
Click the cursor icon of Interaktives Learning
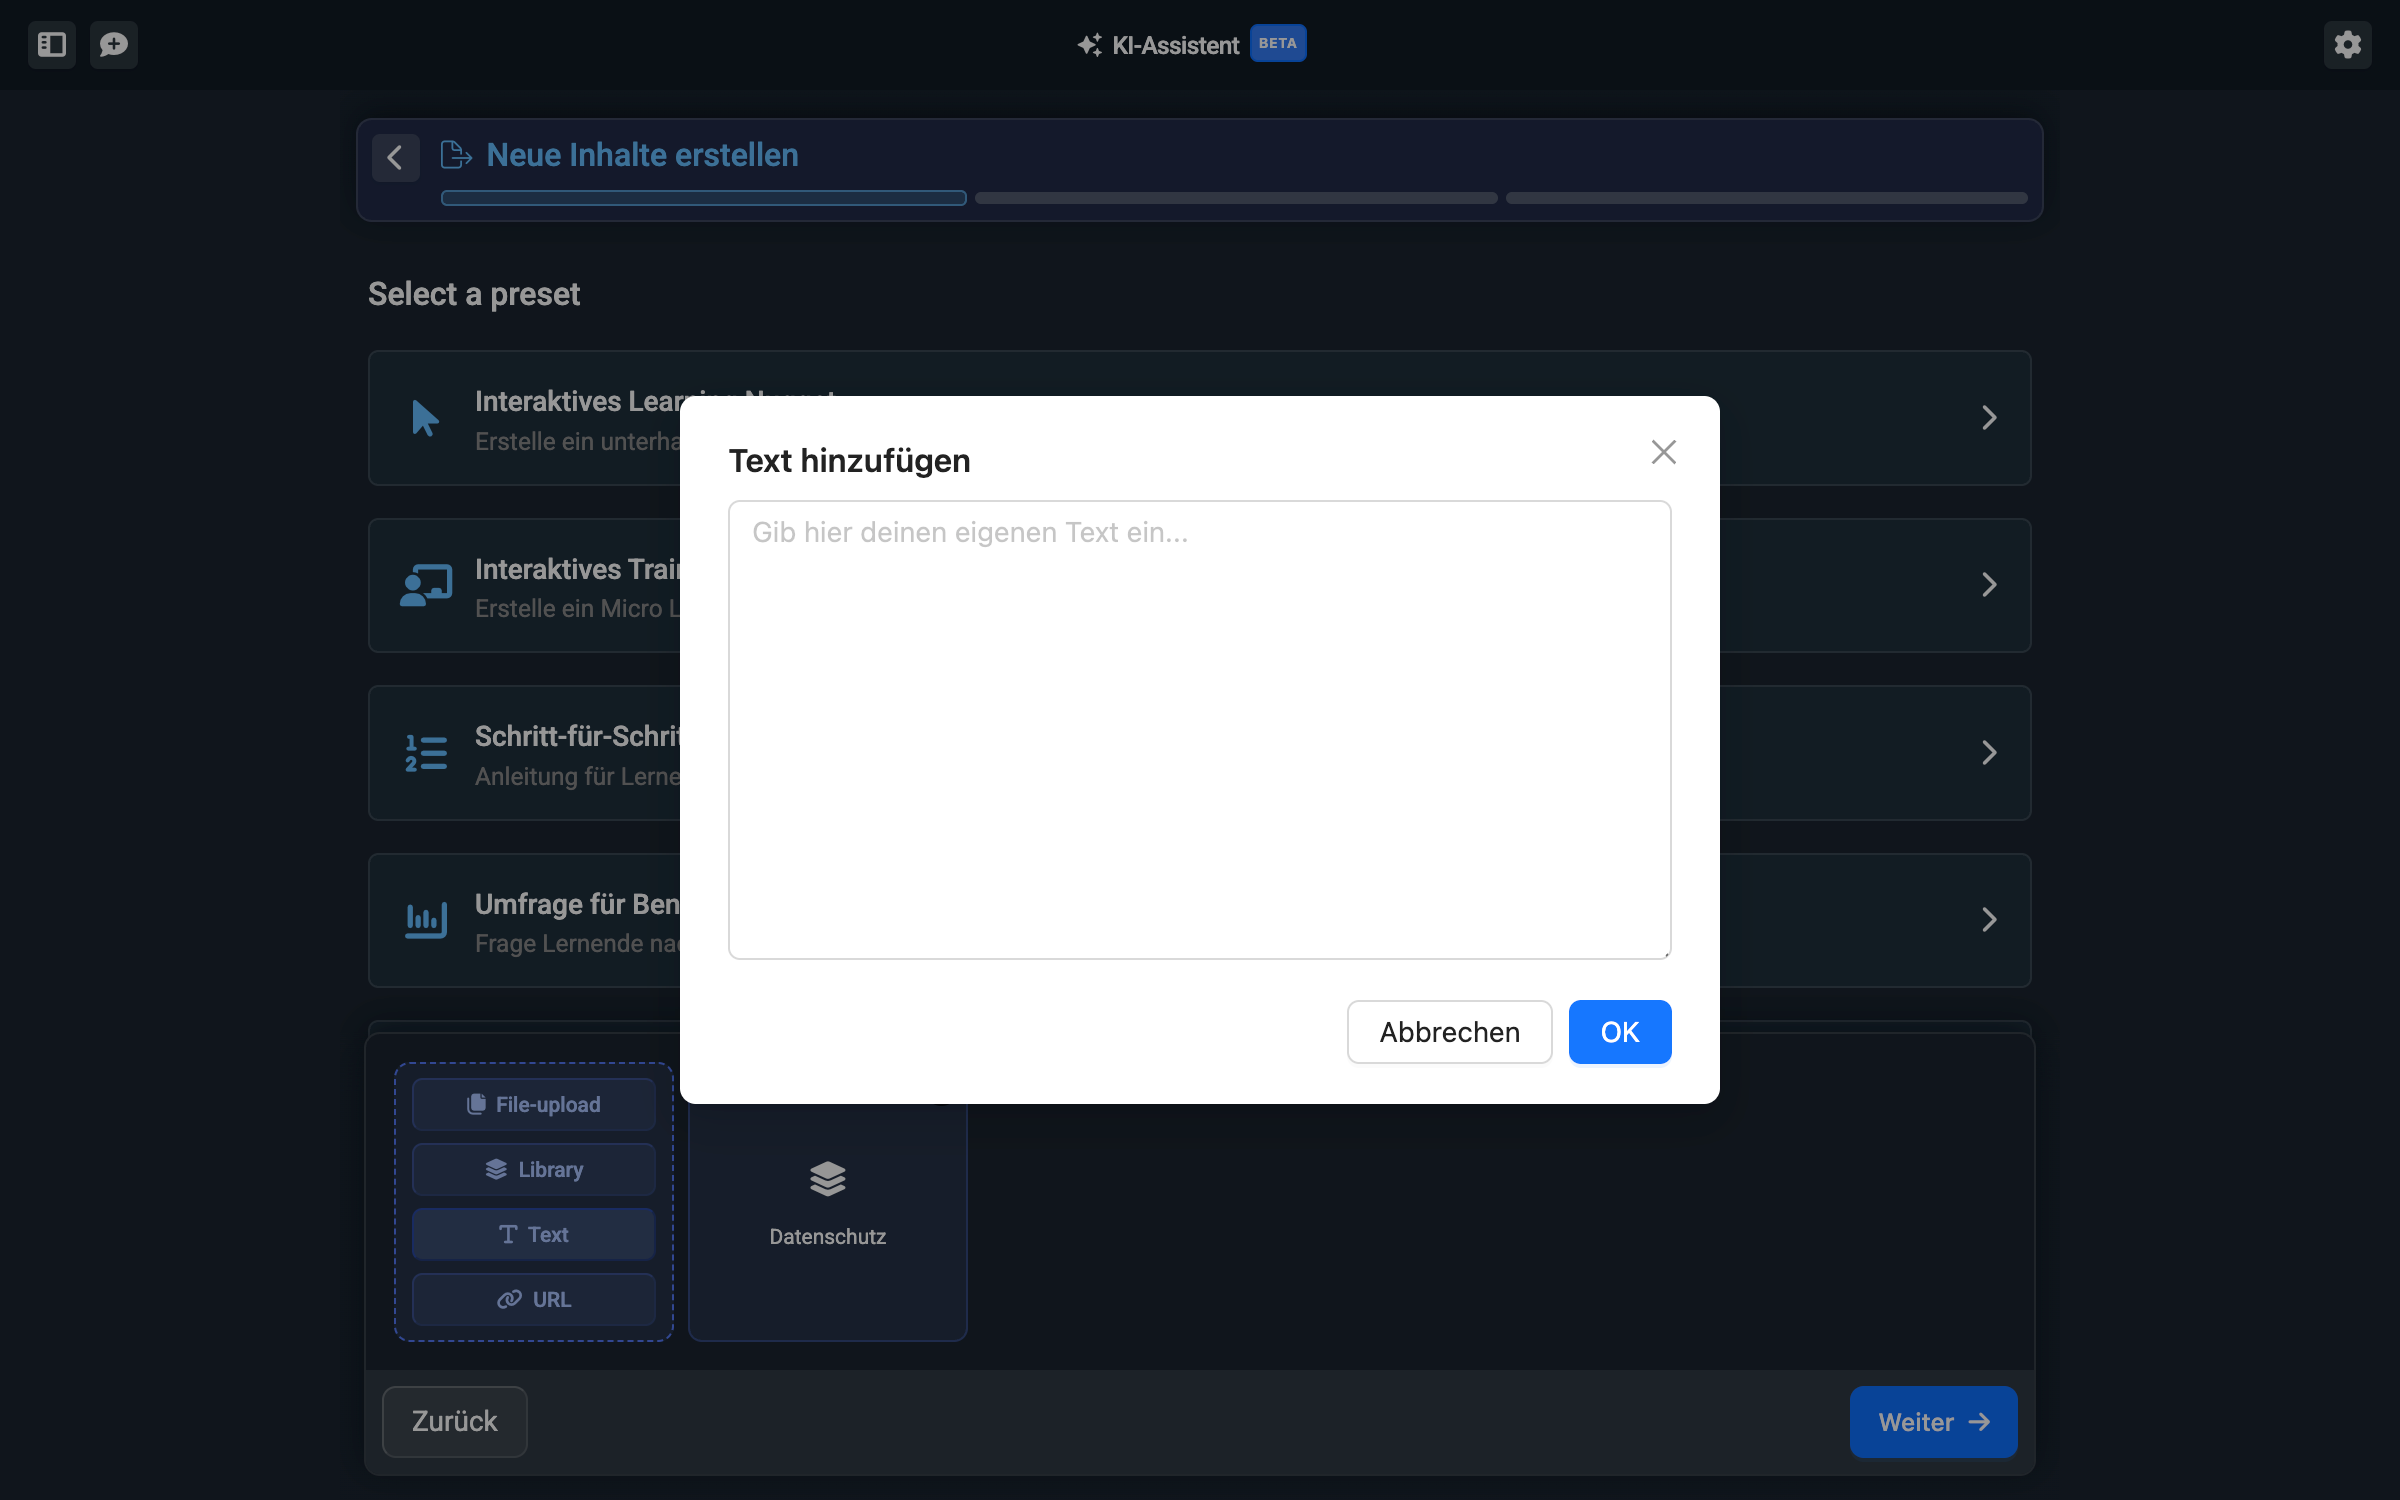tap(425, 418)
